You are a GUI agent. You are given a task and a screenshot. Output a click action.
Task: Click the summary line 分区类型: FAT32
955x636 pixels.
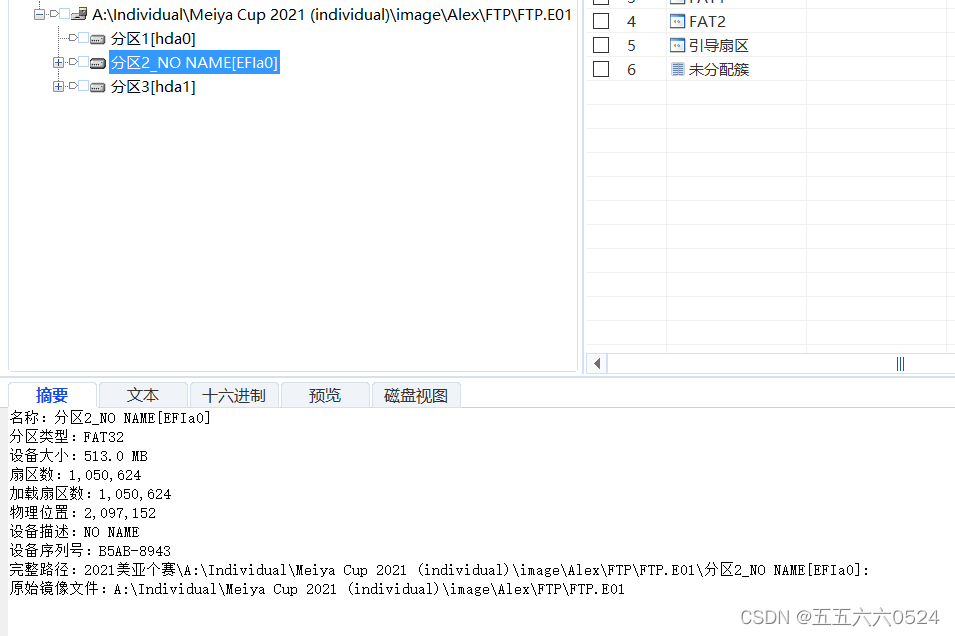point(67,437)
